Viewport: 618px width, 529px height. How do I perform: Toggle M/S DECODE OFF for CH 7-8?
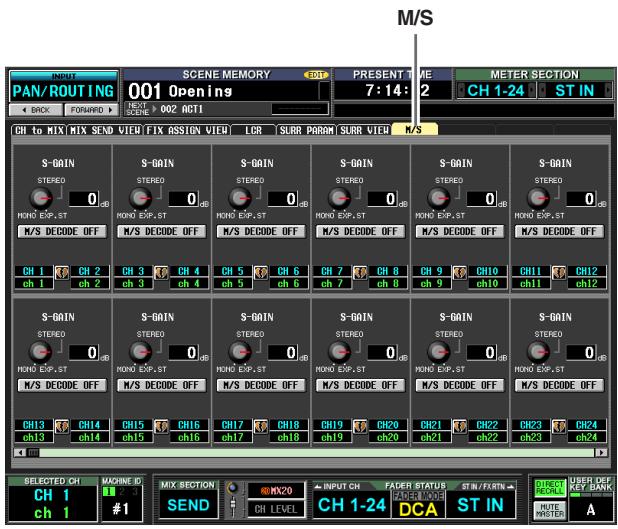(x=360, y=231)
